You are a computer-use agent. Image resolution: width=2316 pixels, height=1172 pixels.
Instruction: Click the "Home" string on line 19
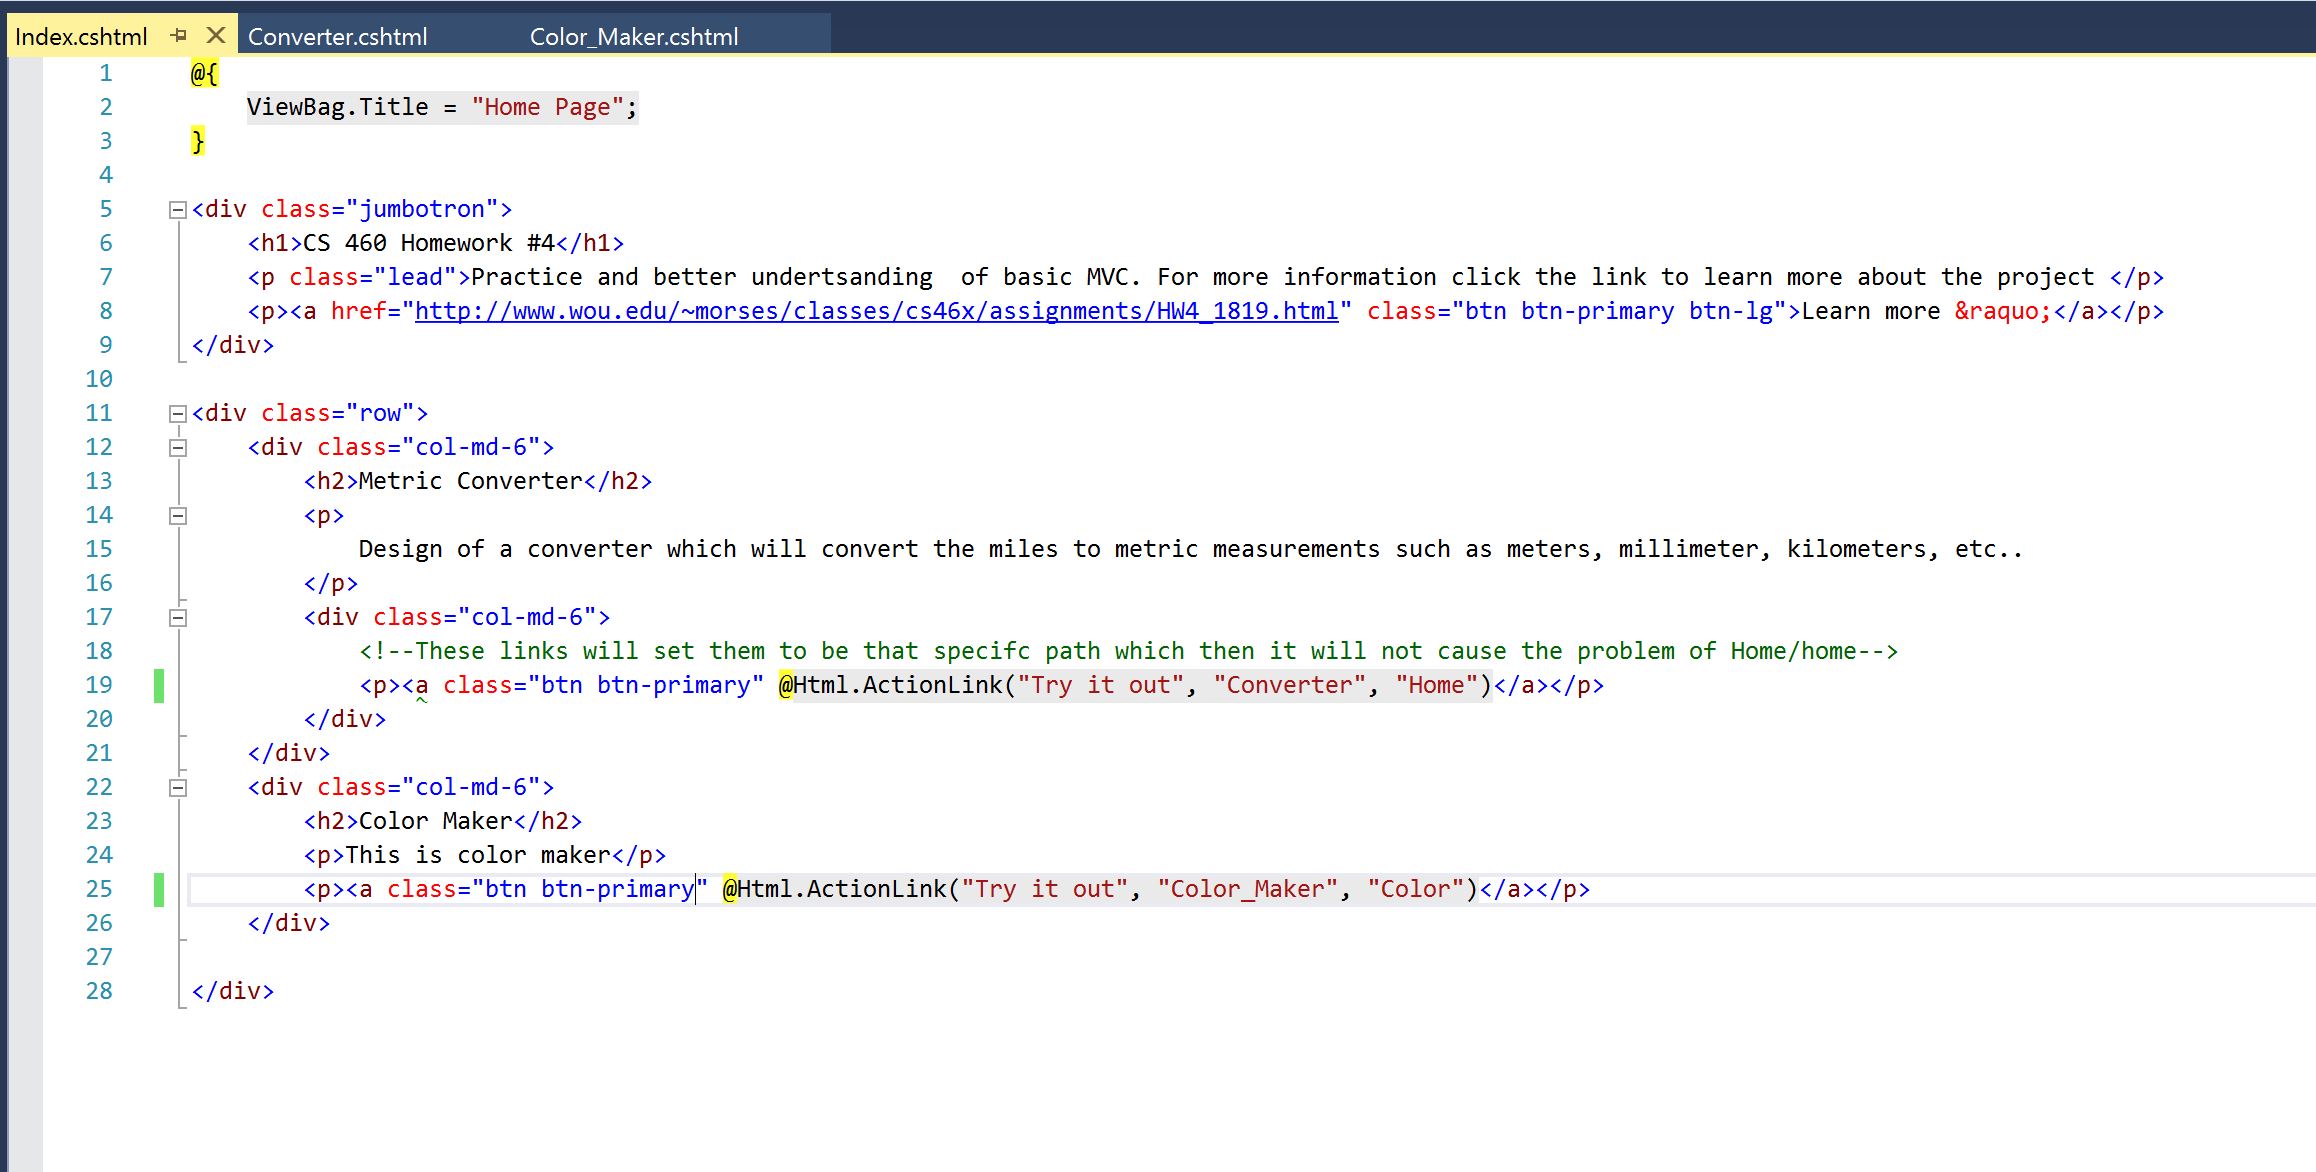pyautogui.click(x=1436, y=685)
